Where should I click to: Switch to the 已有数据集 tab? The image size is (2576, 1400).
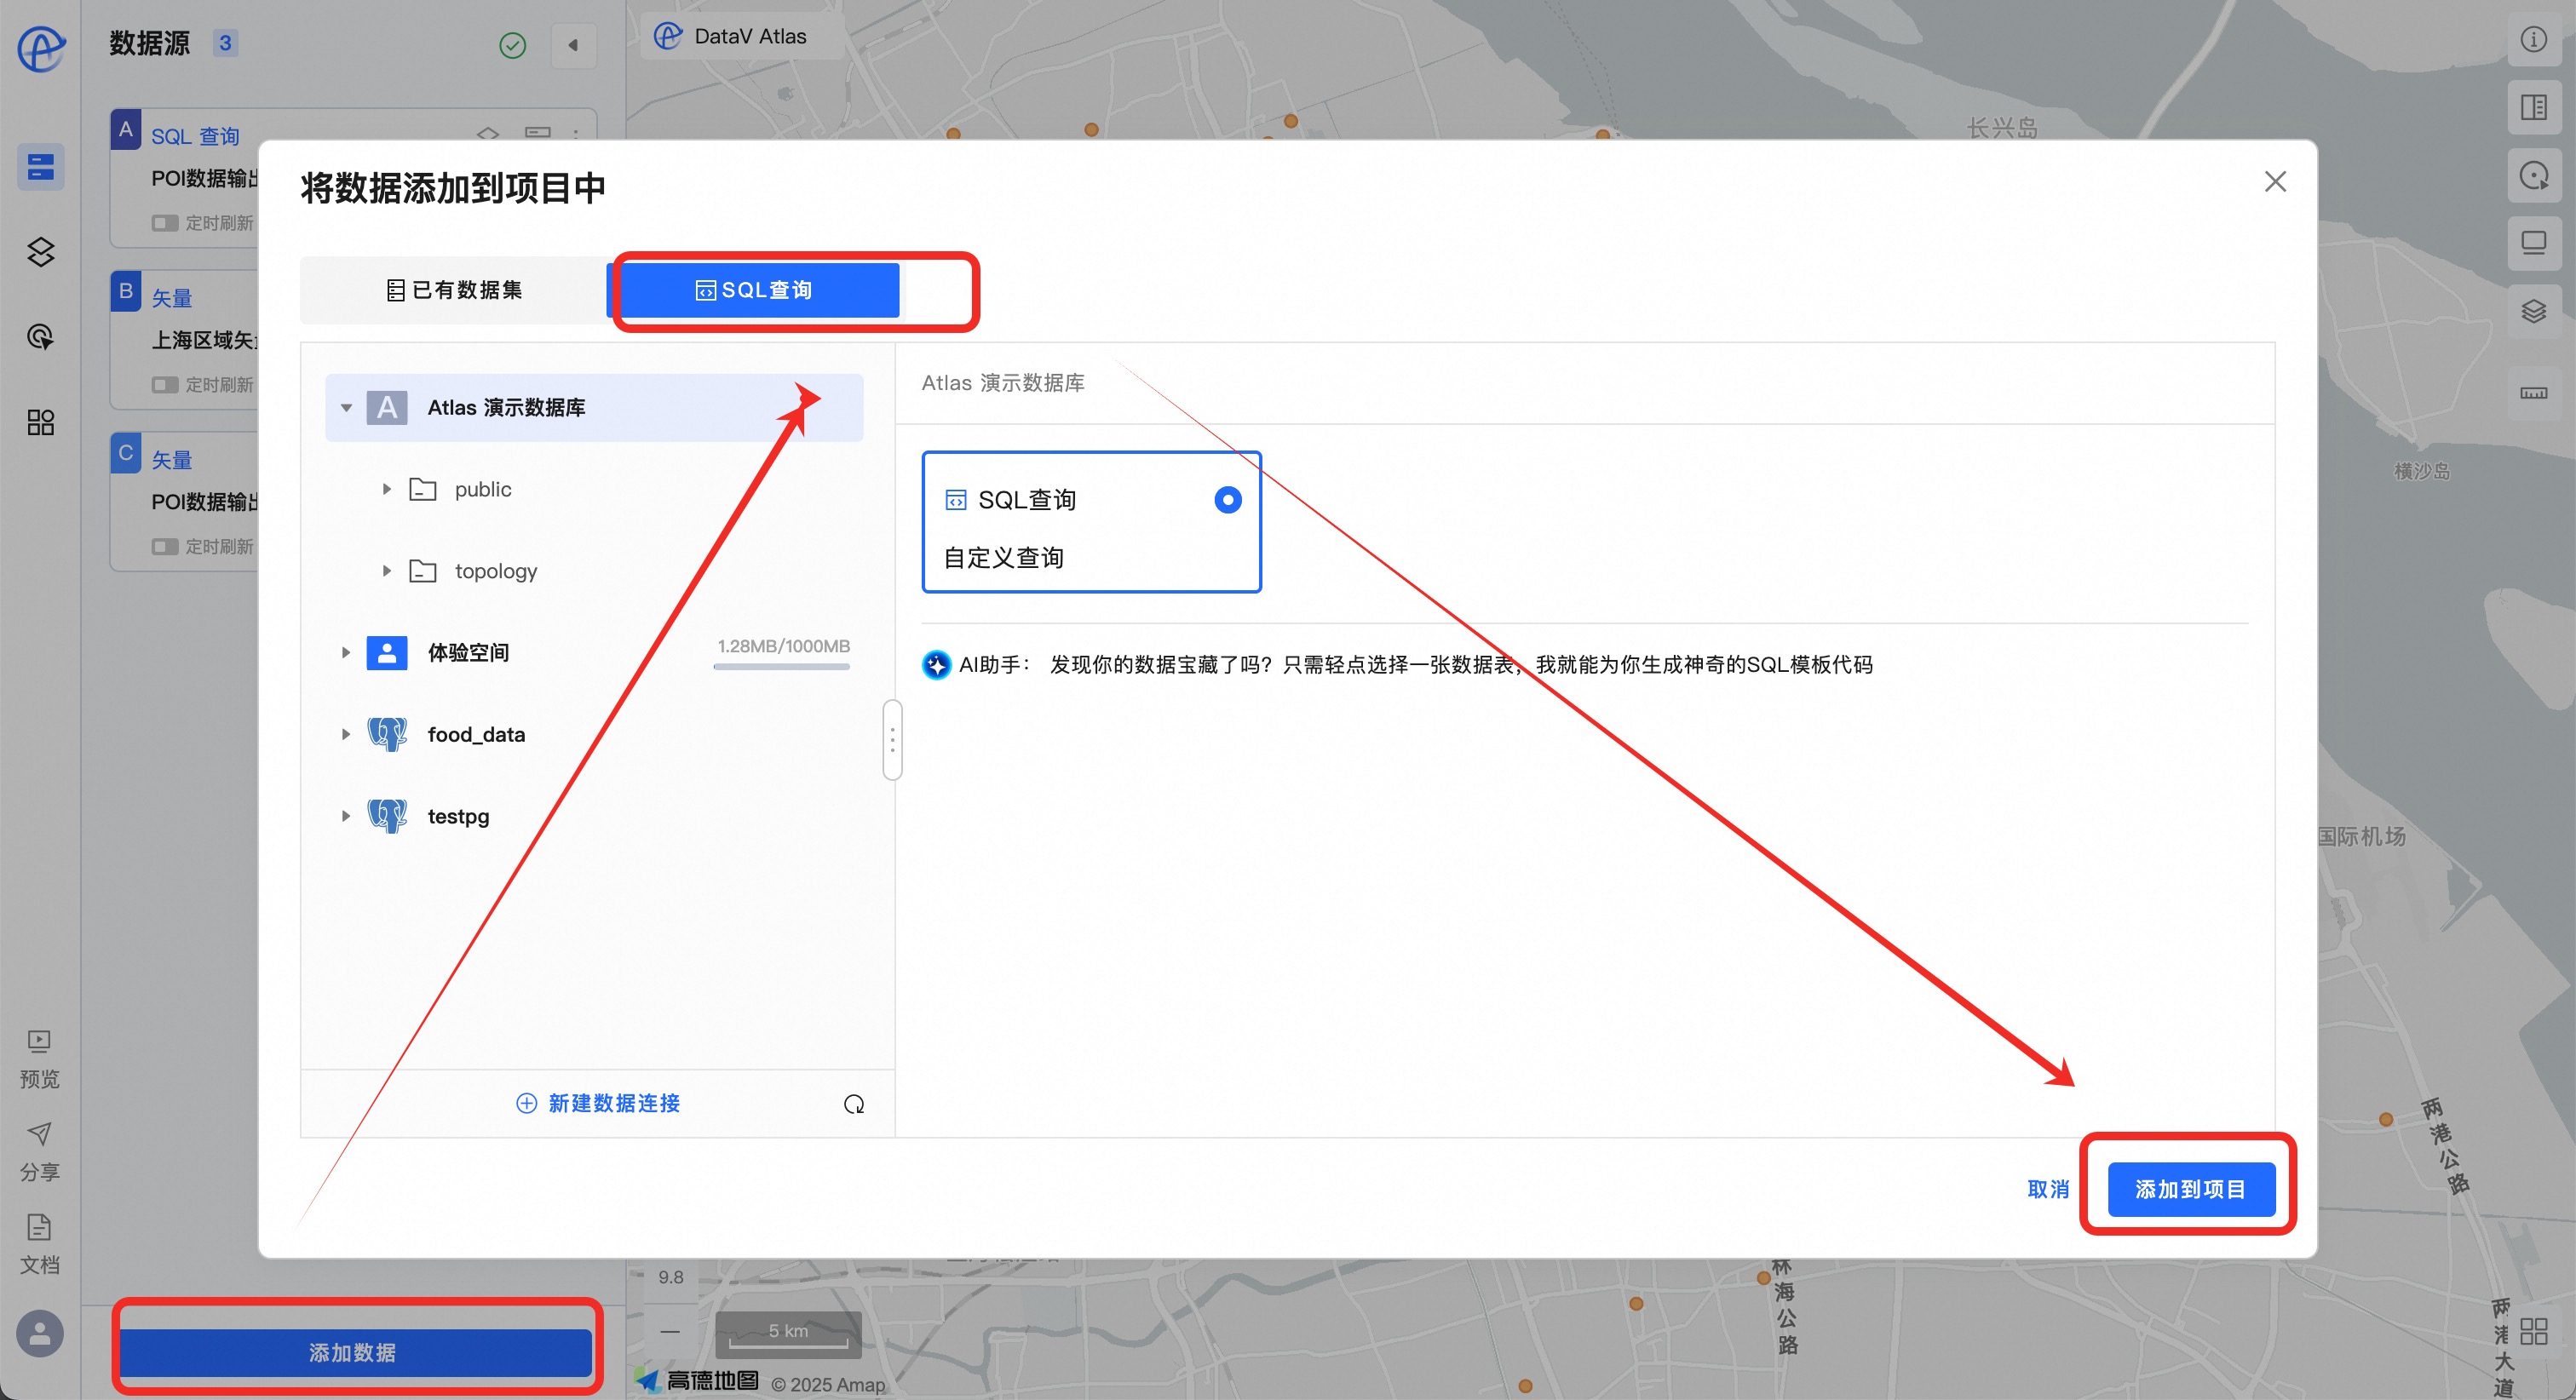click(454, 290)
